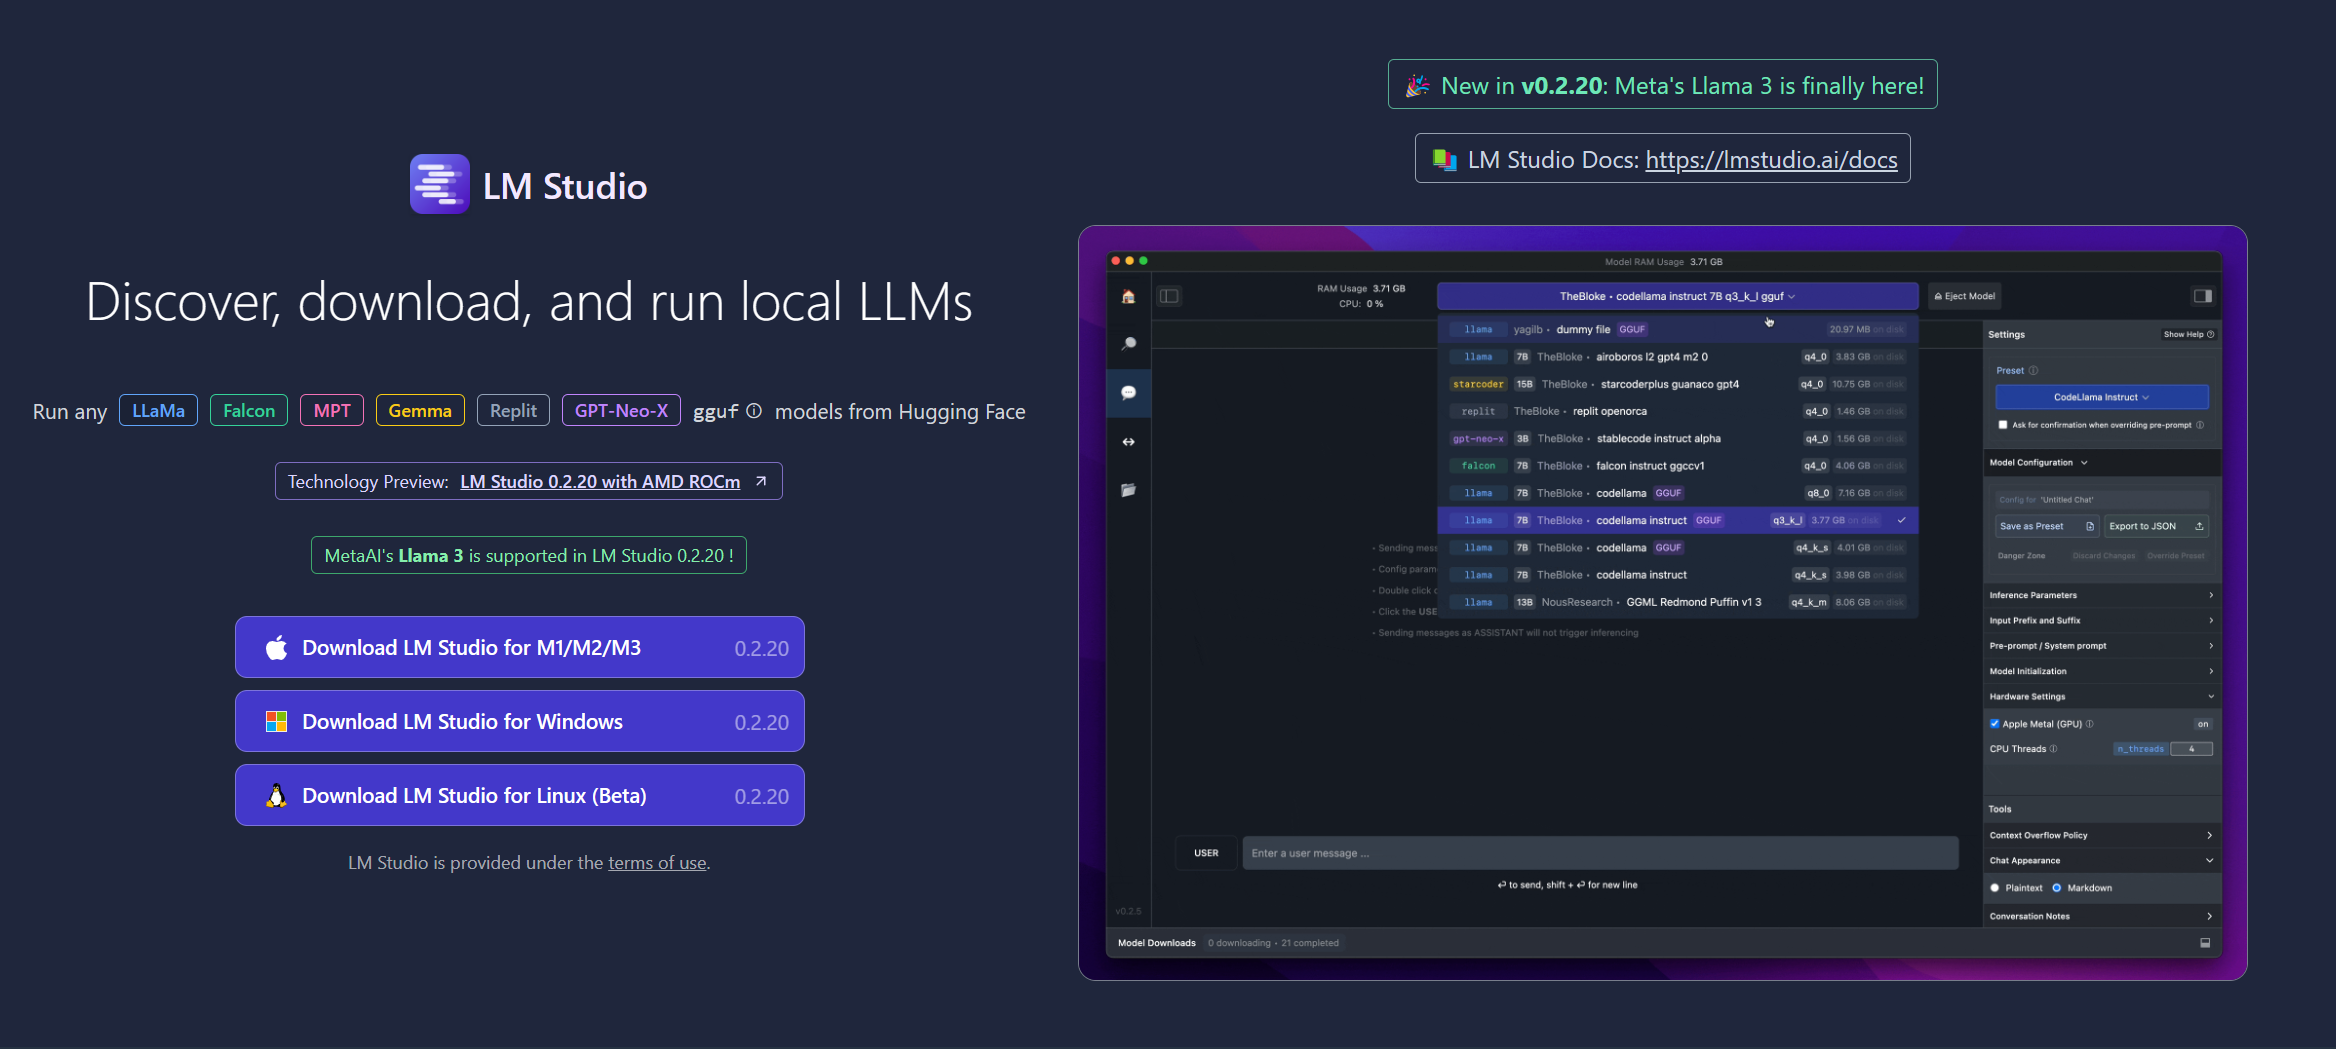Click the info icon next to gguf
The width and height of the screenshot is (2336, 1049).
click(x=754, y=411)
